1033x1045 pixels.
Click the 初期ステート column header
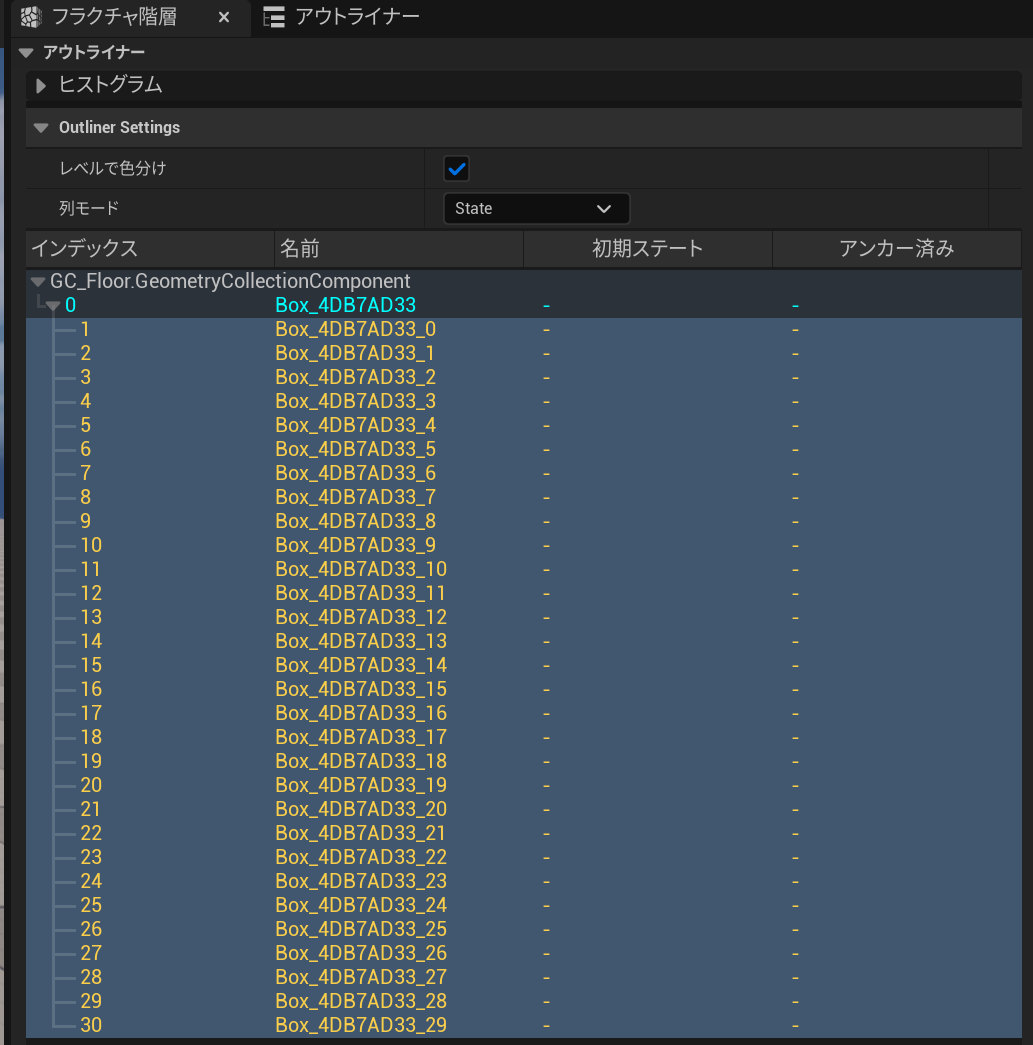[x=647, y=249]
